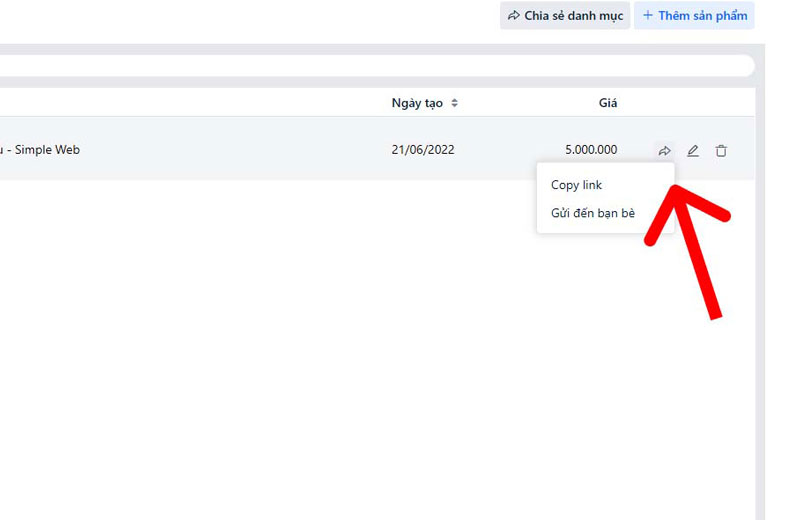Select the highlighted Simple Web table row
800x520 pixels.
pyautogui.click(x=250, y=150)
